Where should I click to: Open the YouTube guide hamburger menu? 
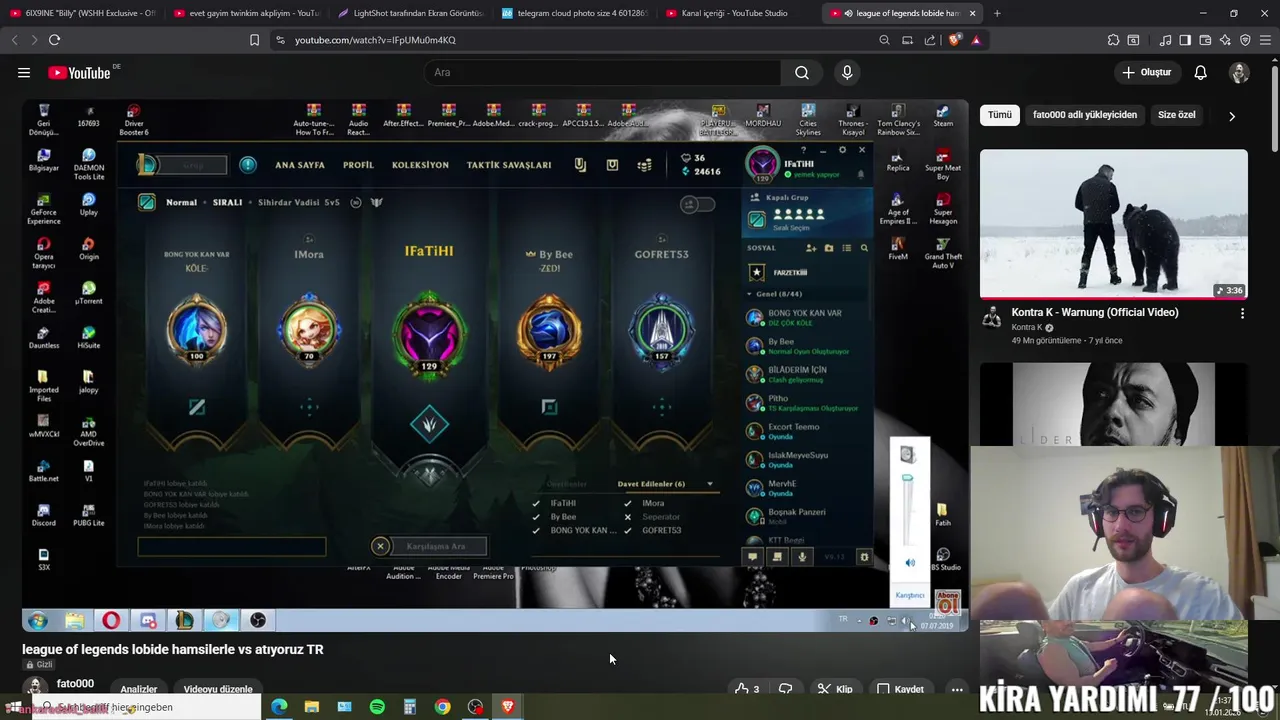[x=24, y=72]
